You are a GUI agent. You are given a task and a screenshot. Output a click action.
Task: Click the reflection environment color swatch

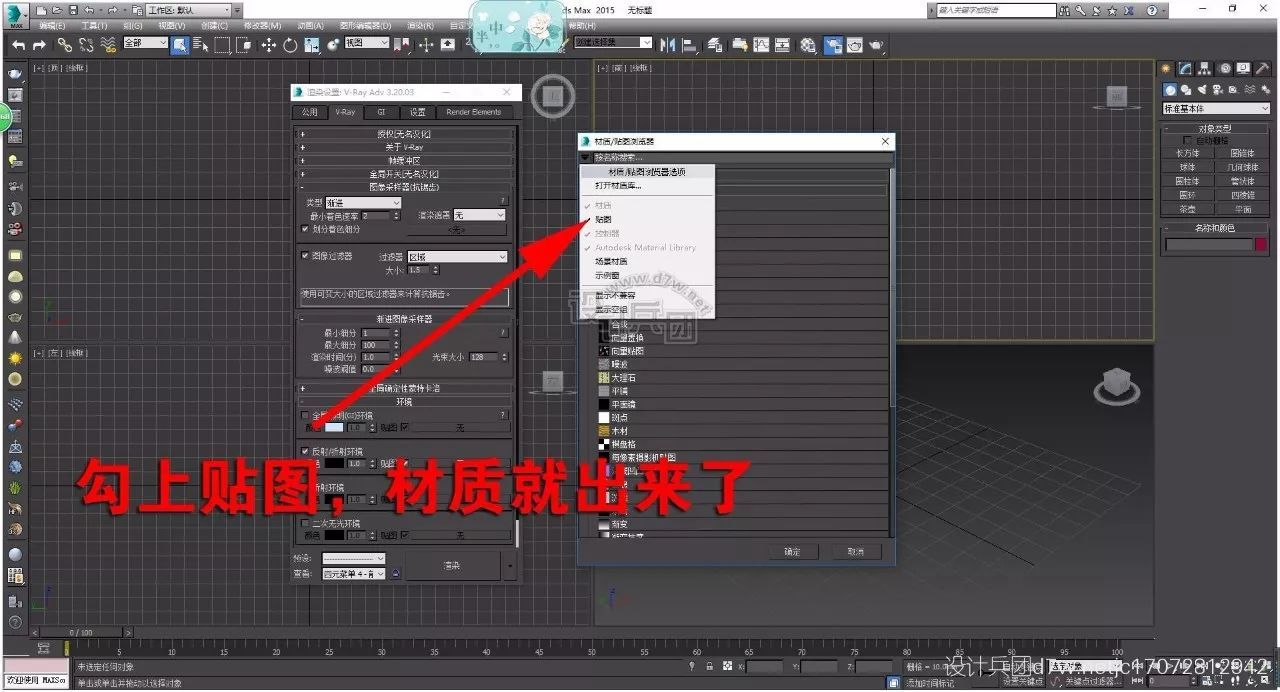pyautogui.click(x=335, y=463)
